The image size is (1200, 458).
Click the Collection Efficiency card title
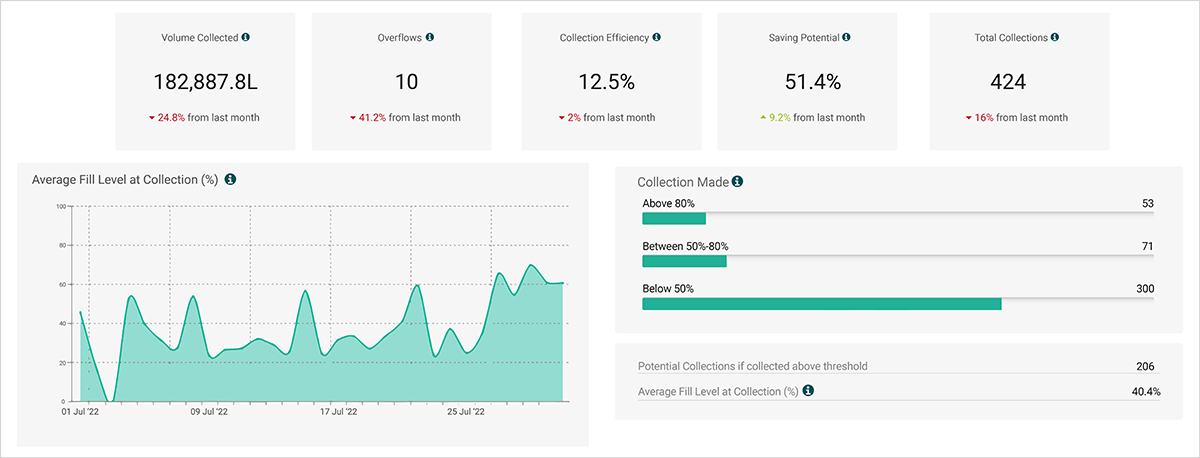[607, 38]
